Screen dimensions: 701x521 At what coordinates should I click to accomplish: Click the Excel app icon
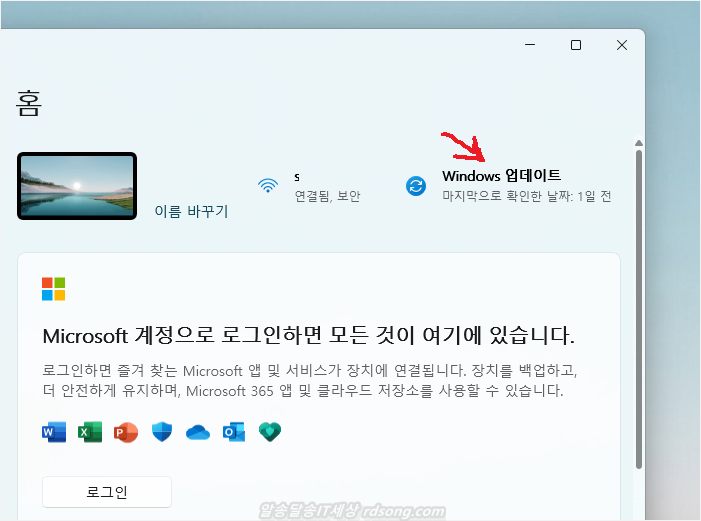89,432
